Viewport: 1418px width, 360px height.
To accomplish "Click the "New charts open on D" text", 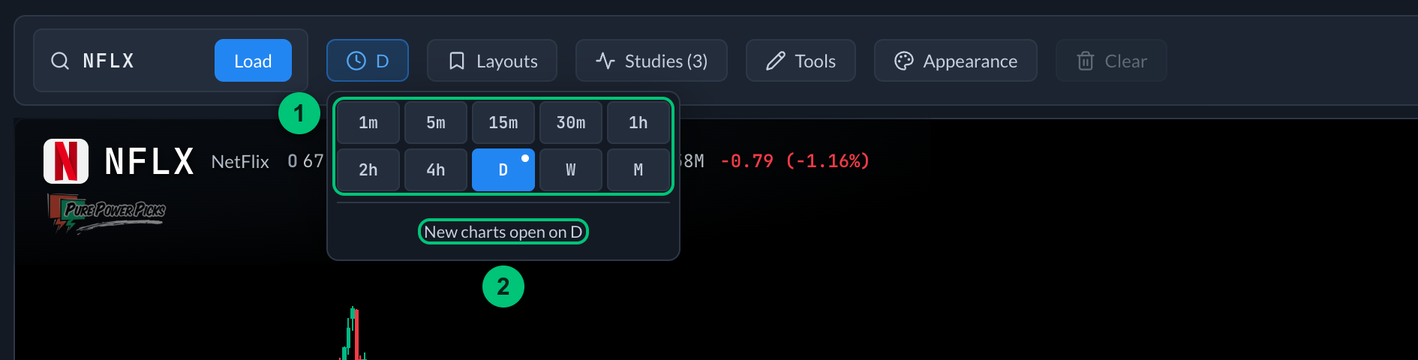I will (503, 232).
